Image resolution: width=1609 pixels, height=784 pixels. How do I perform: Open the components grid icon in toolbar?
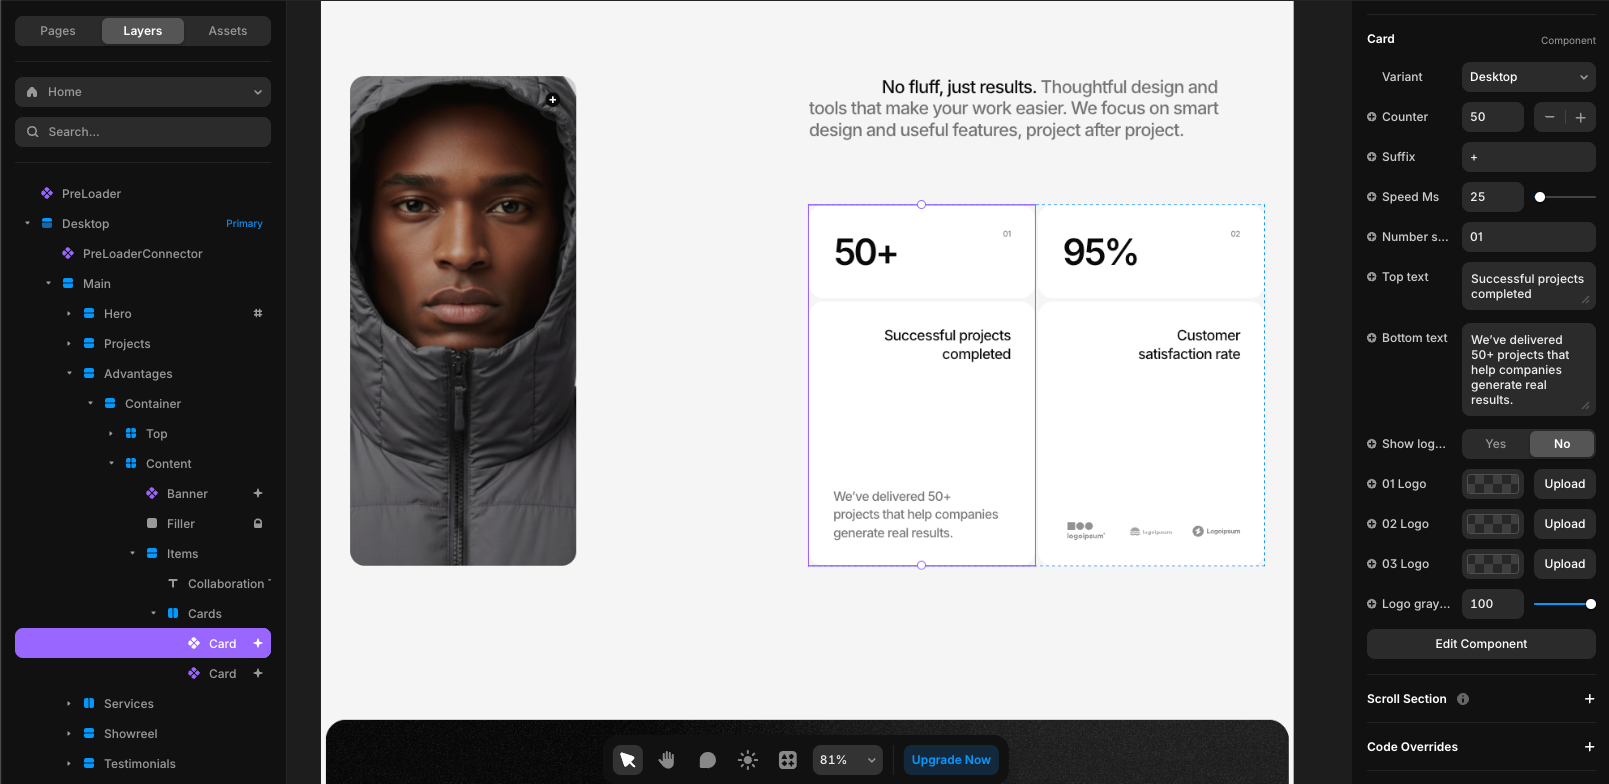(x=788, y=760)
